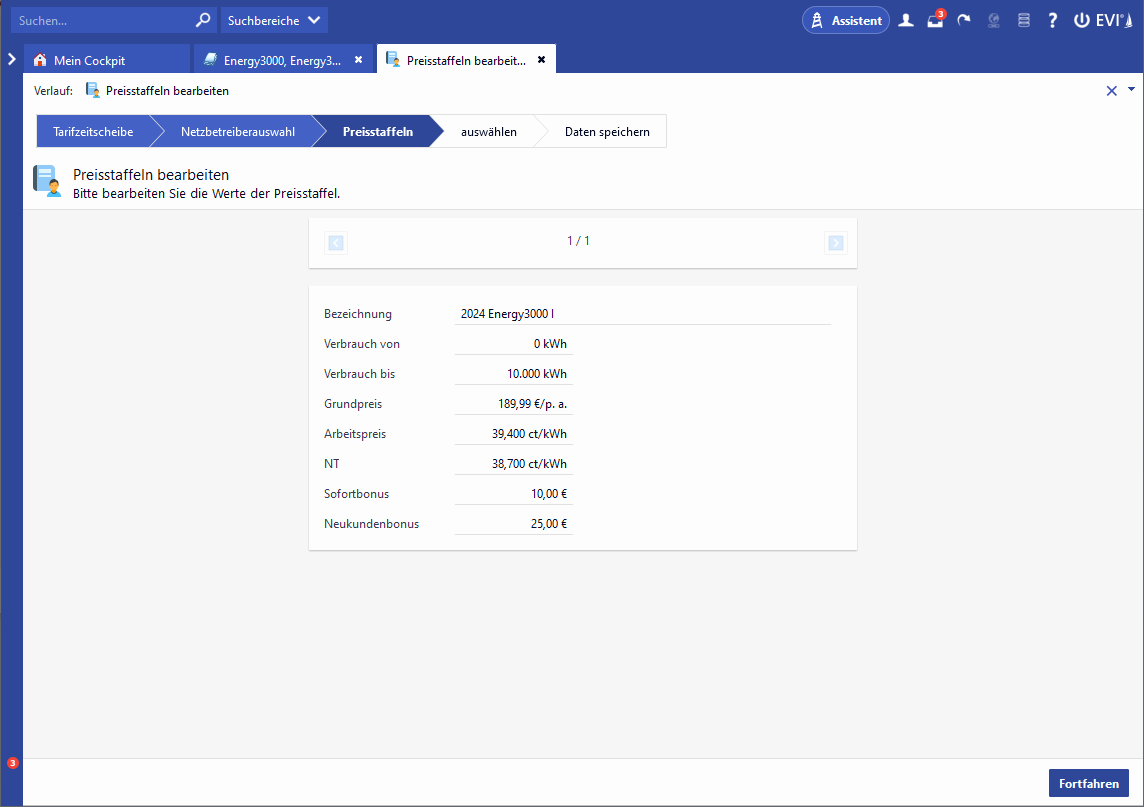This screenshot has height=807, width=1144.
Task: Click the Fortfahren button
Action: coord(1088,783)
